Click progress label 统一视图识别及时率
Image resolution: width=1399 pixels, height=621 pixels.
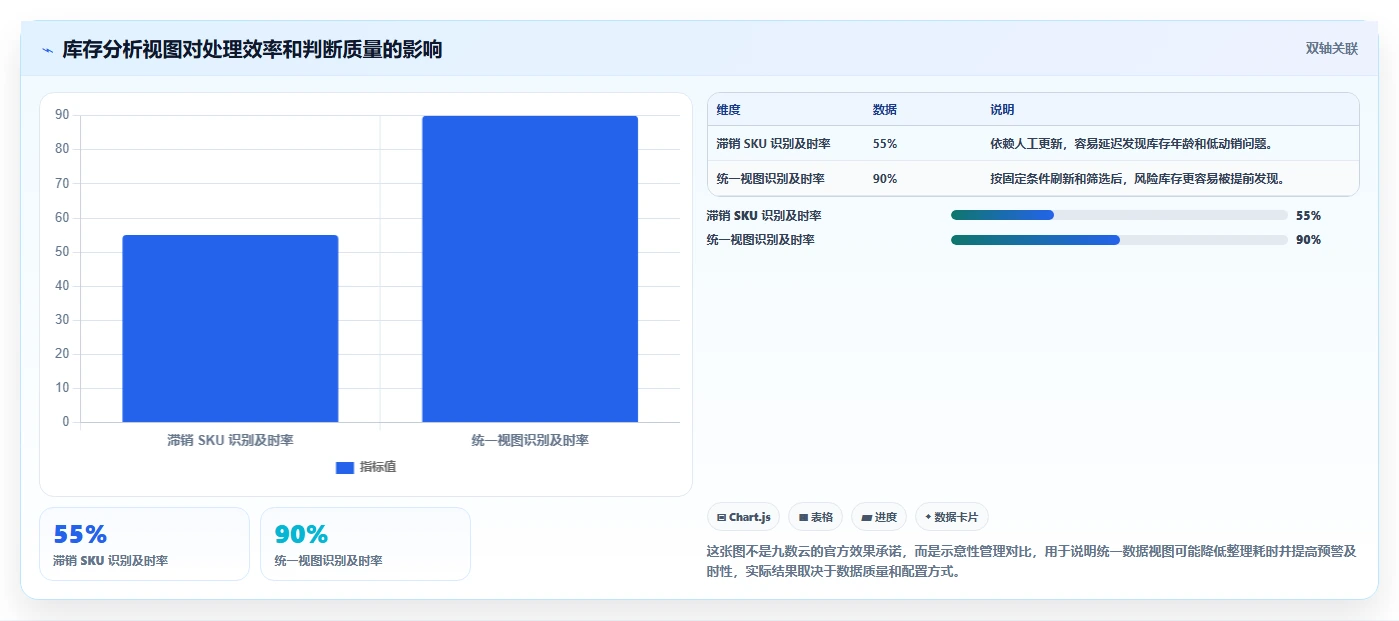(x=761, y=240)
